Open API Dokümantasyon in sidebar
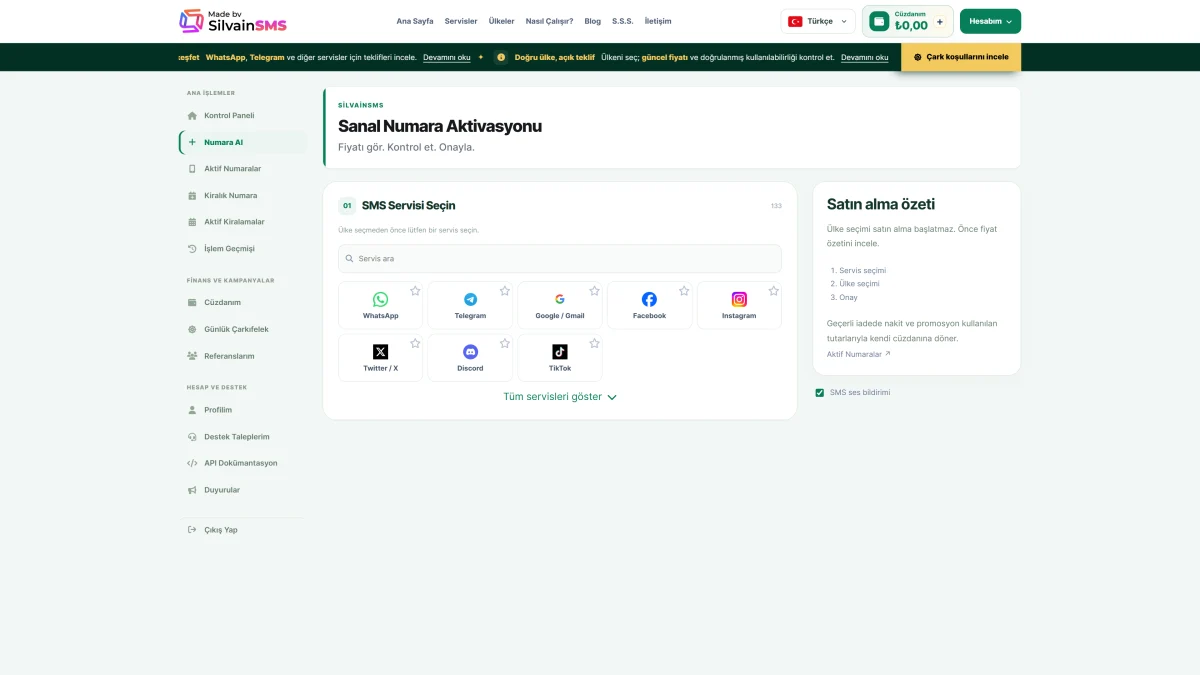The image size is (1200, 675). (x=242, y=463)
